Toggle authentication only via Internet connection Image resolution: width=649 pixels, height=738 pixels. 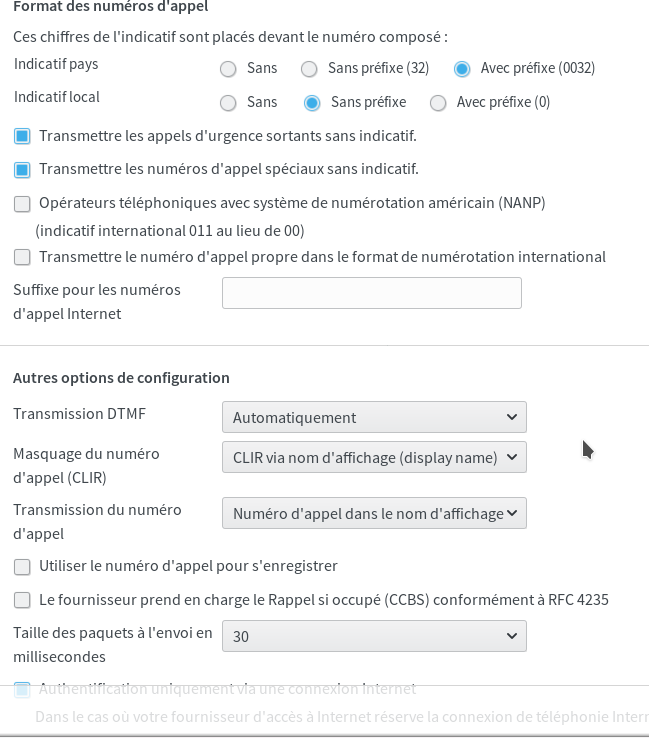click(22, 689)
